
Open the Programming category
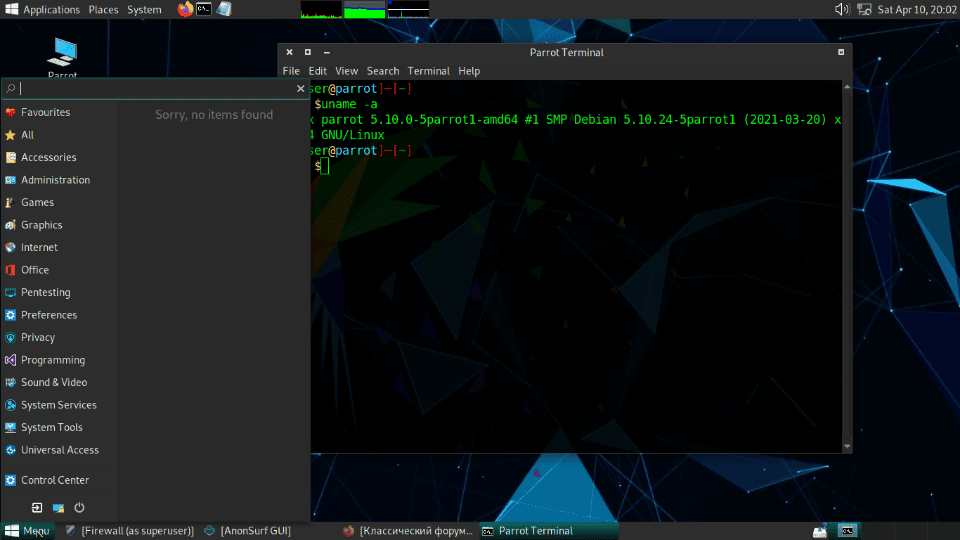click(59, 360)
